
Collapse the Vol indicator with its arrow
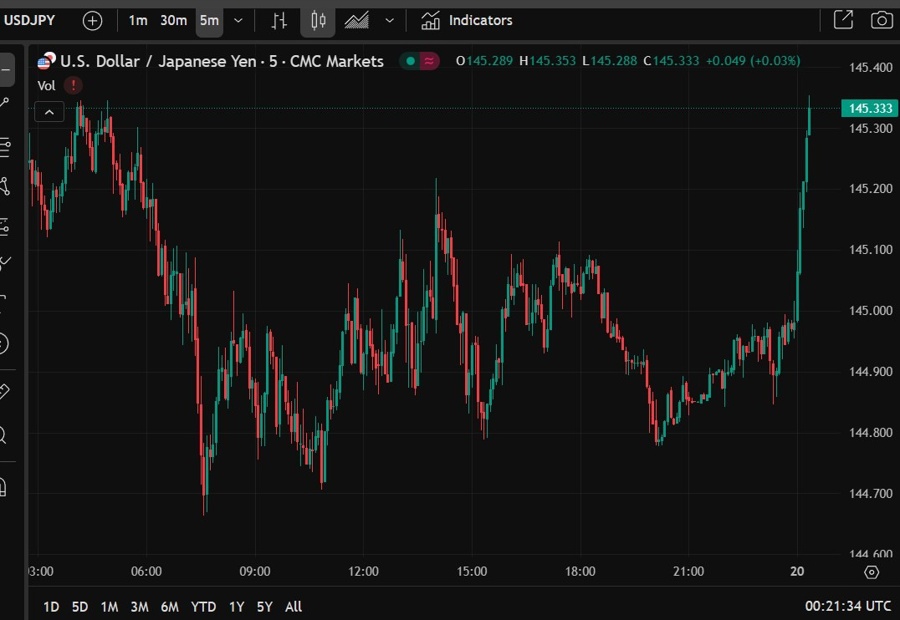[x=49, y=111]
